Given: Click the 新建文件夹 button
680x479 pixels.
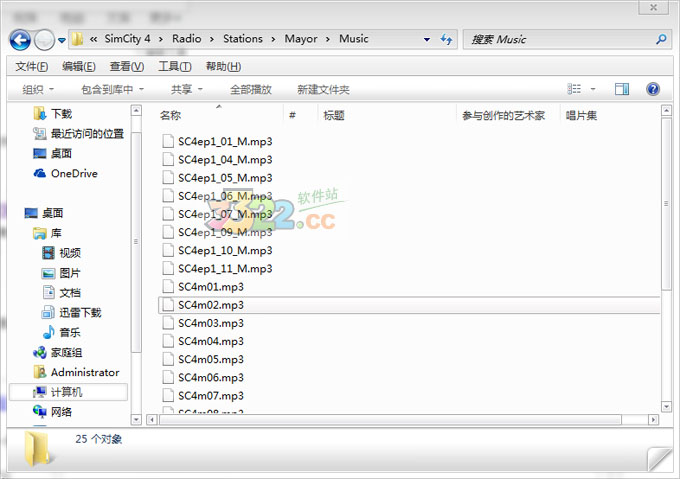Looking at the screenshot, I should coord(323,90).
